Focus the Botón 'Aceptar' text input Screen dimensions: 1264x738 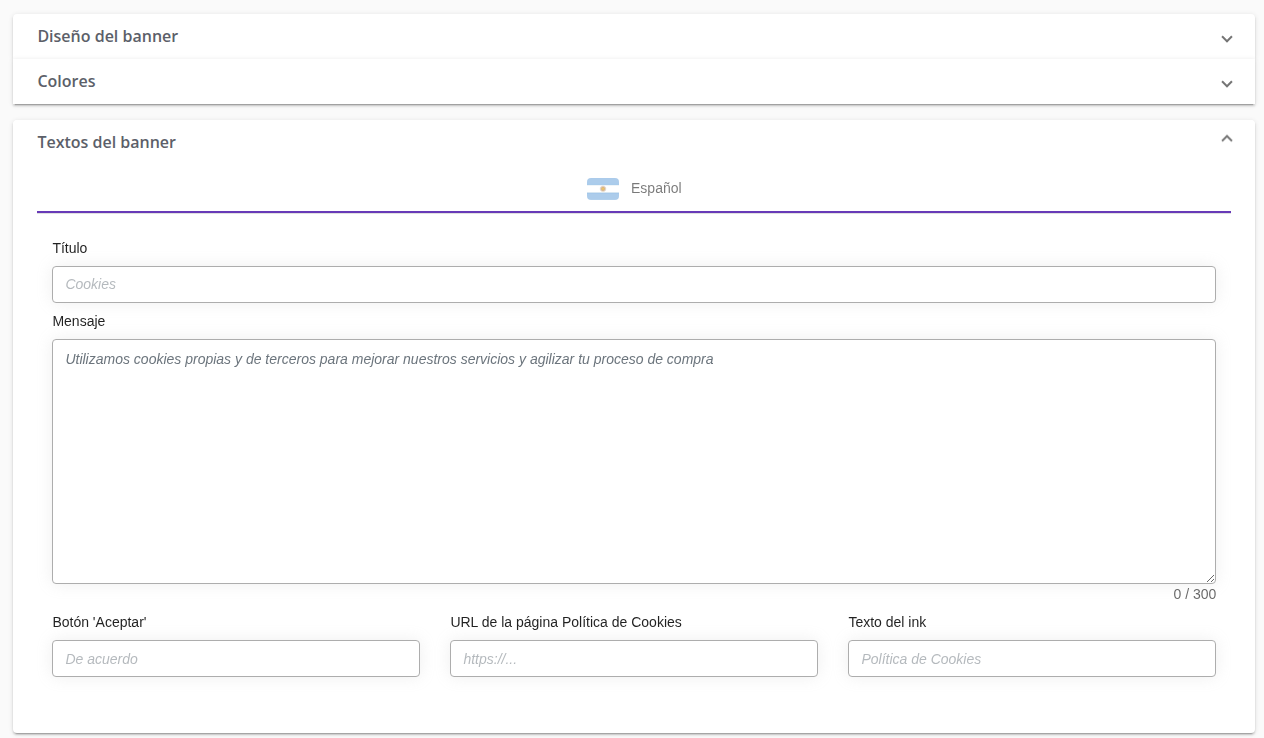coord(236,659)
